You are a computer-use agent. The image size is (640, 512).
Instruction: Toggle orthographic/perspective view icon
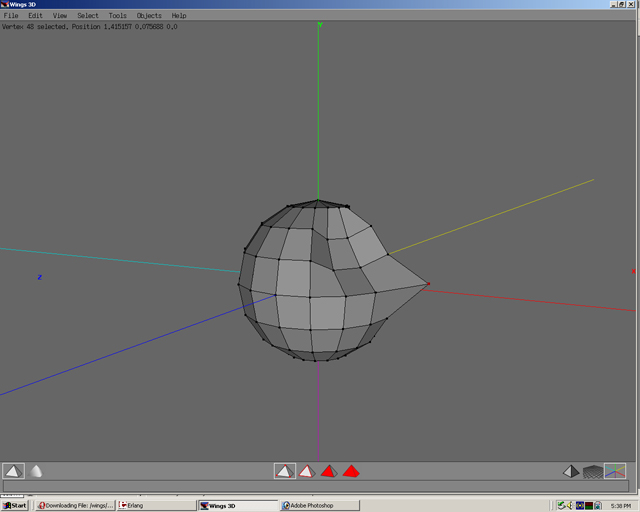pos(570,471)
